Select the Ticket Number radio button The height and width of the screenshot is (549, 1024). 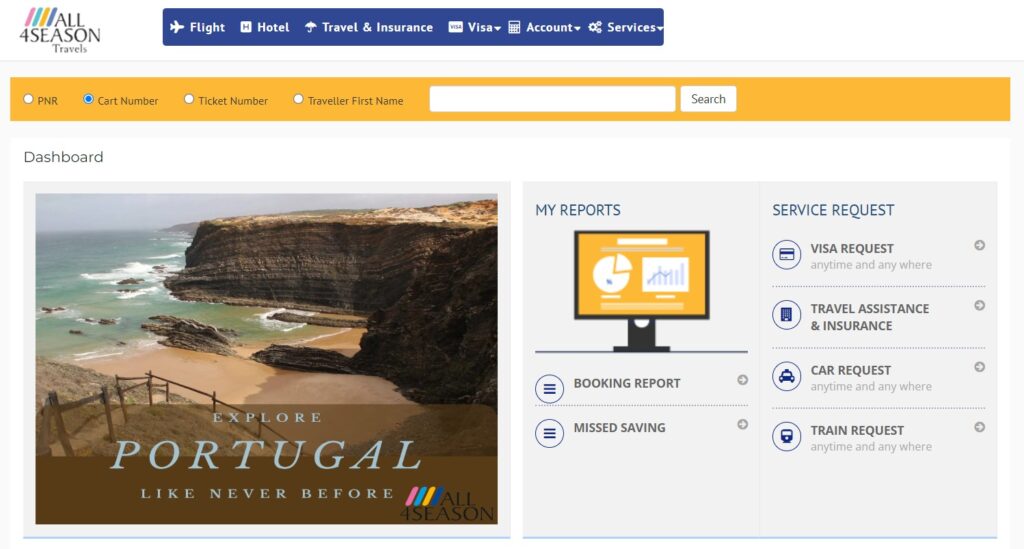[x=189, y=99]
